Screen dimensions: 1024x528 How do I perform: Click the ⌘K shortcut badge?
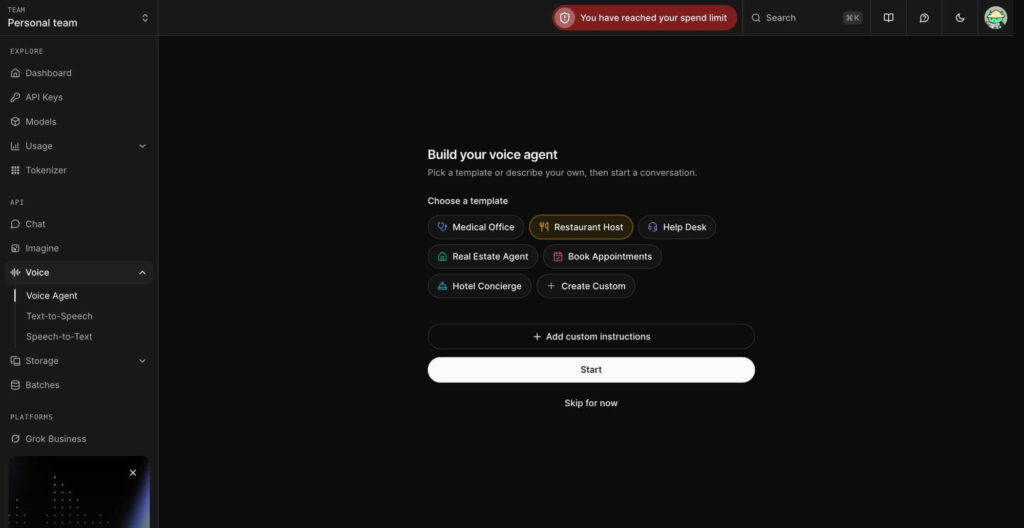852,18
